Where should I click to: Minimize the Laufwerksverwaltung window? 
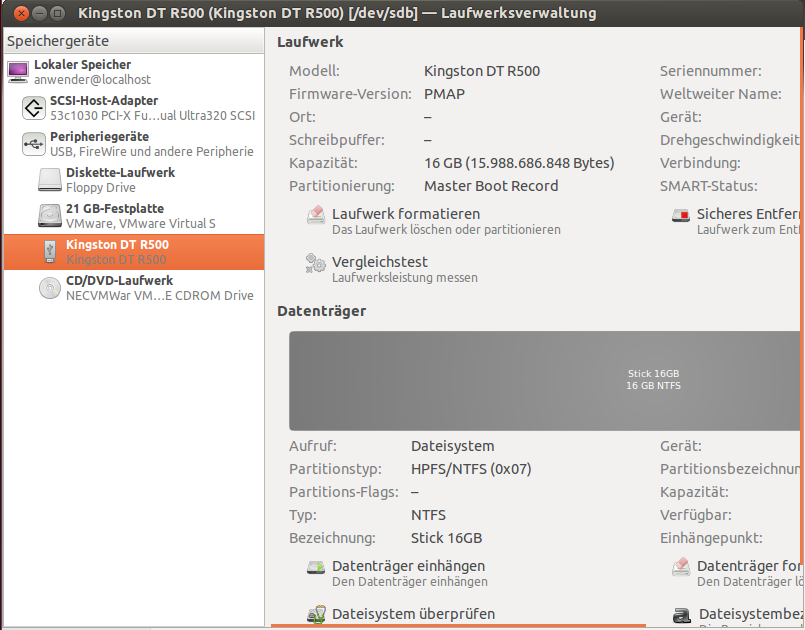pyautogui.click(x=40, y=13)
